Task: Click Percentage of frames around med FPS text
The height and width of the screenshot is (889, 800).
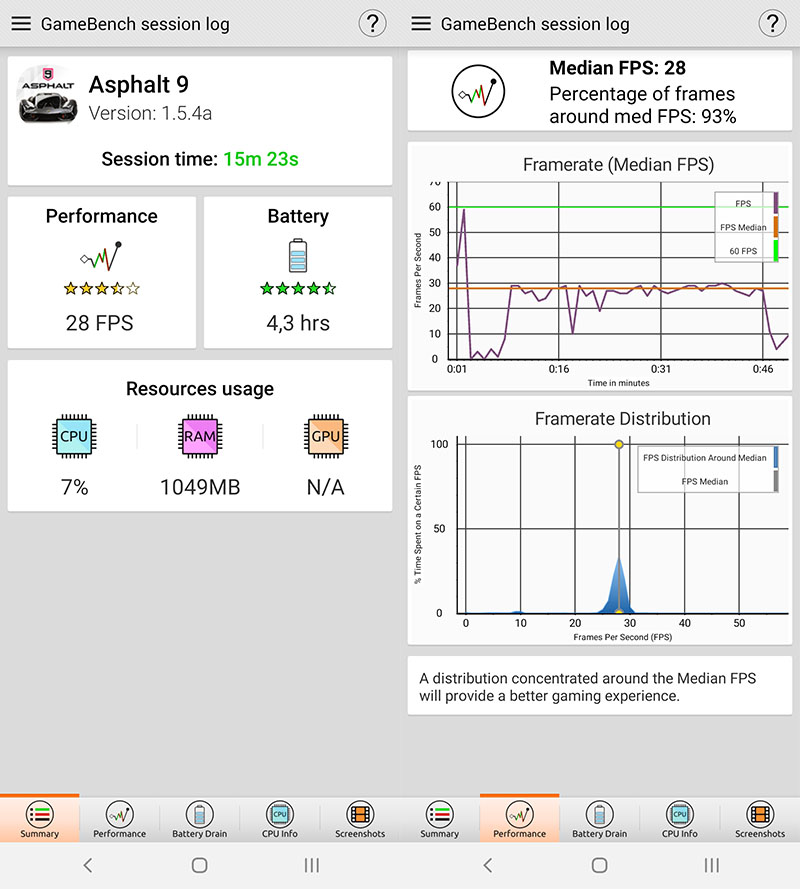Action: (x=642, y=105)
